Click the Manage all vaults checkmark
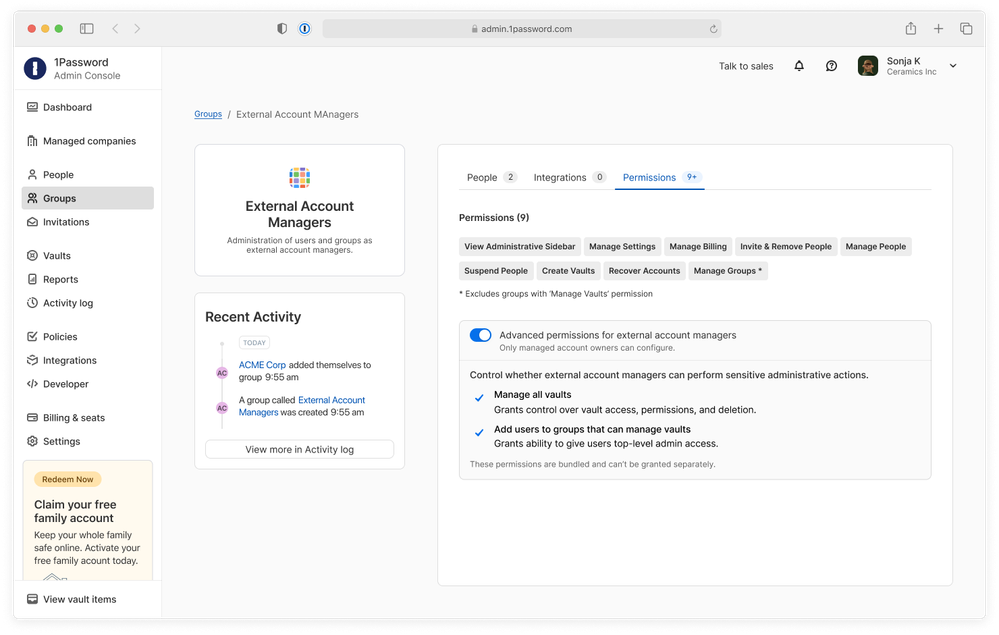999x635 pixels. (x=479, y=398)
